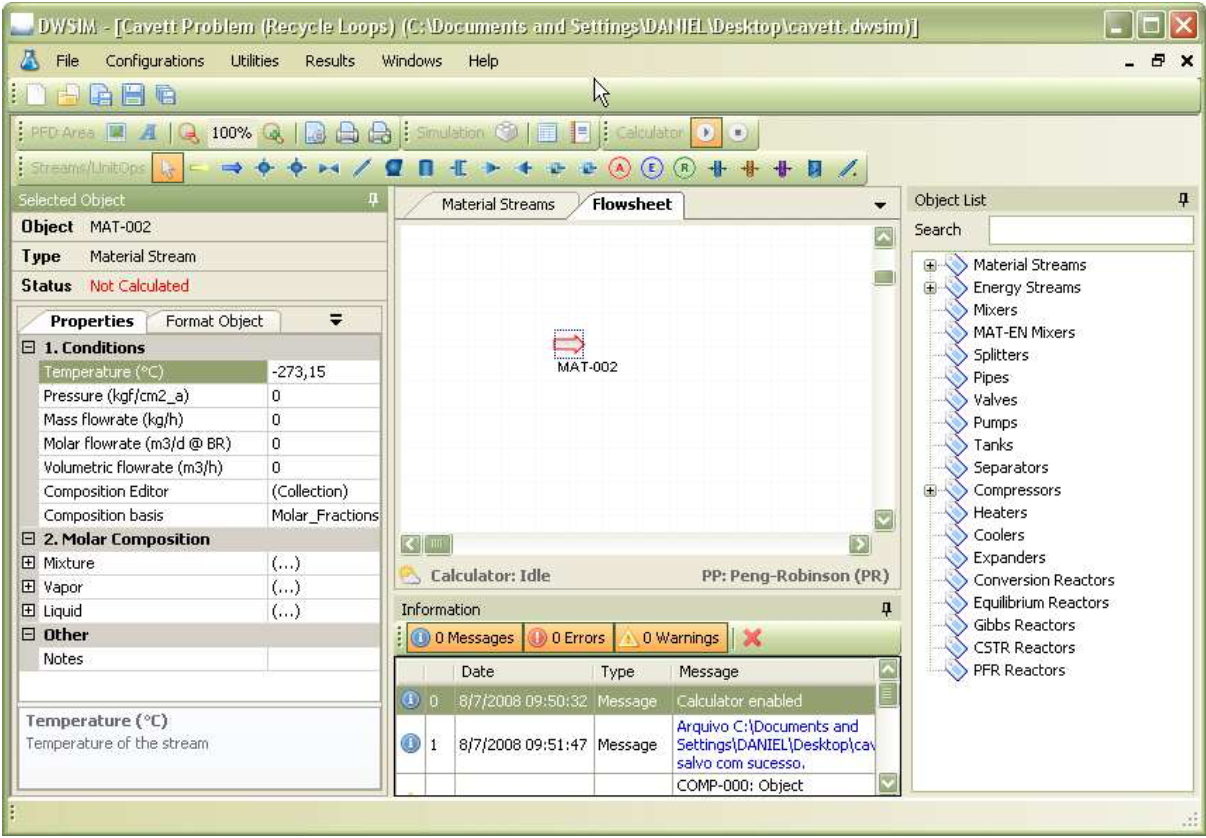Expand the Energy Streams tree node
The height and width of the screenshot is (838, 1206).
pyautogui.click(x=930, y=287)
